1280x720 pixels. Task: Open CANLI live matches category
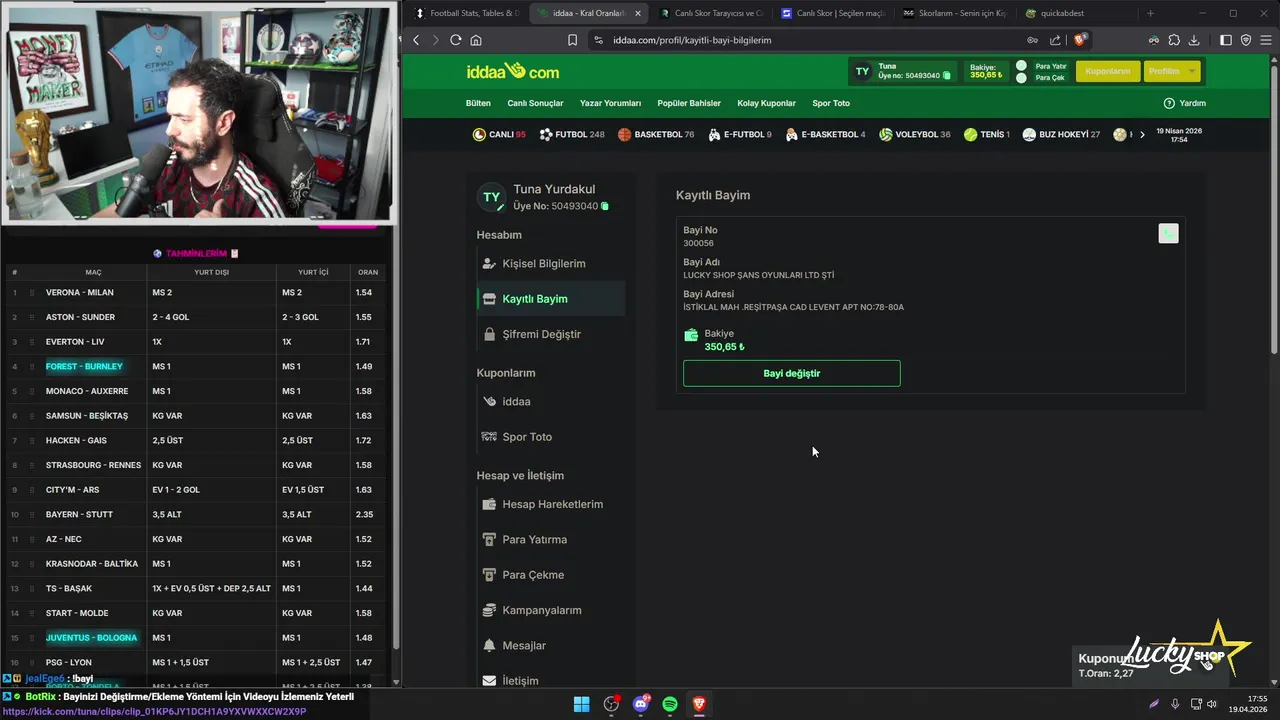pyautogui.click(x=499, y=134)
